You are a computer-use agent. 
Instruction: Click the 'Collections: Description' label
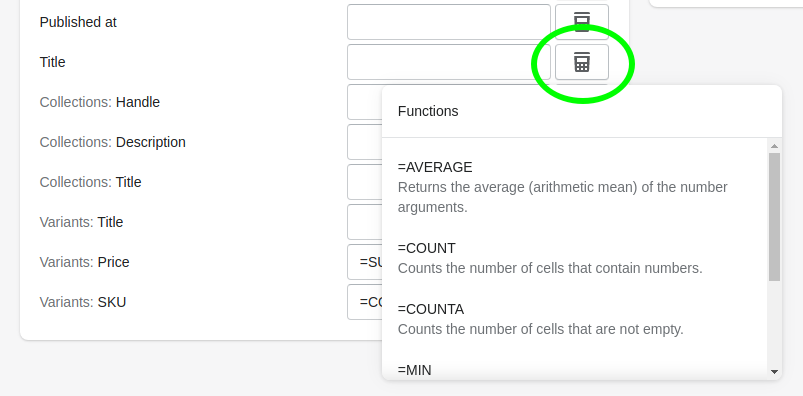(113, 142)
